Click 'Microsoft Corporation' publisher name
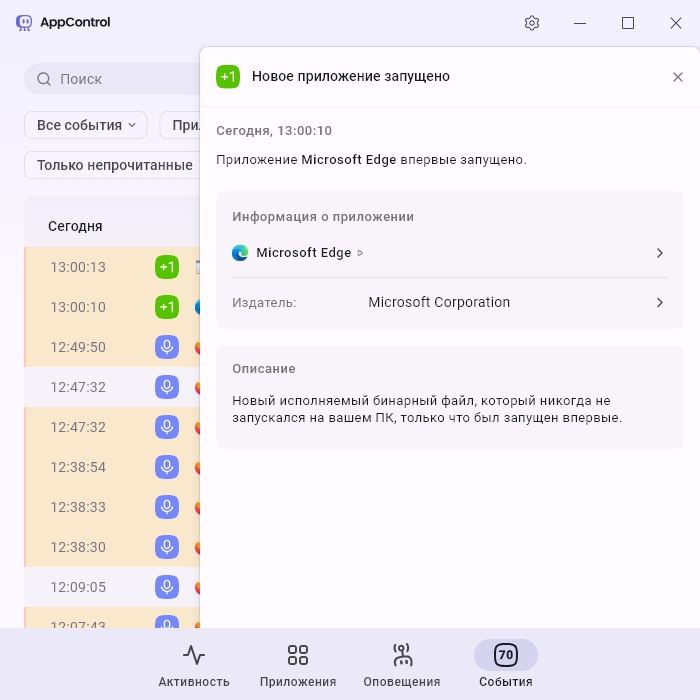Image resolution: width=700 pixels, height=700 pixels. pyautogui.click(x=439, y=302)
